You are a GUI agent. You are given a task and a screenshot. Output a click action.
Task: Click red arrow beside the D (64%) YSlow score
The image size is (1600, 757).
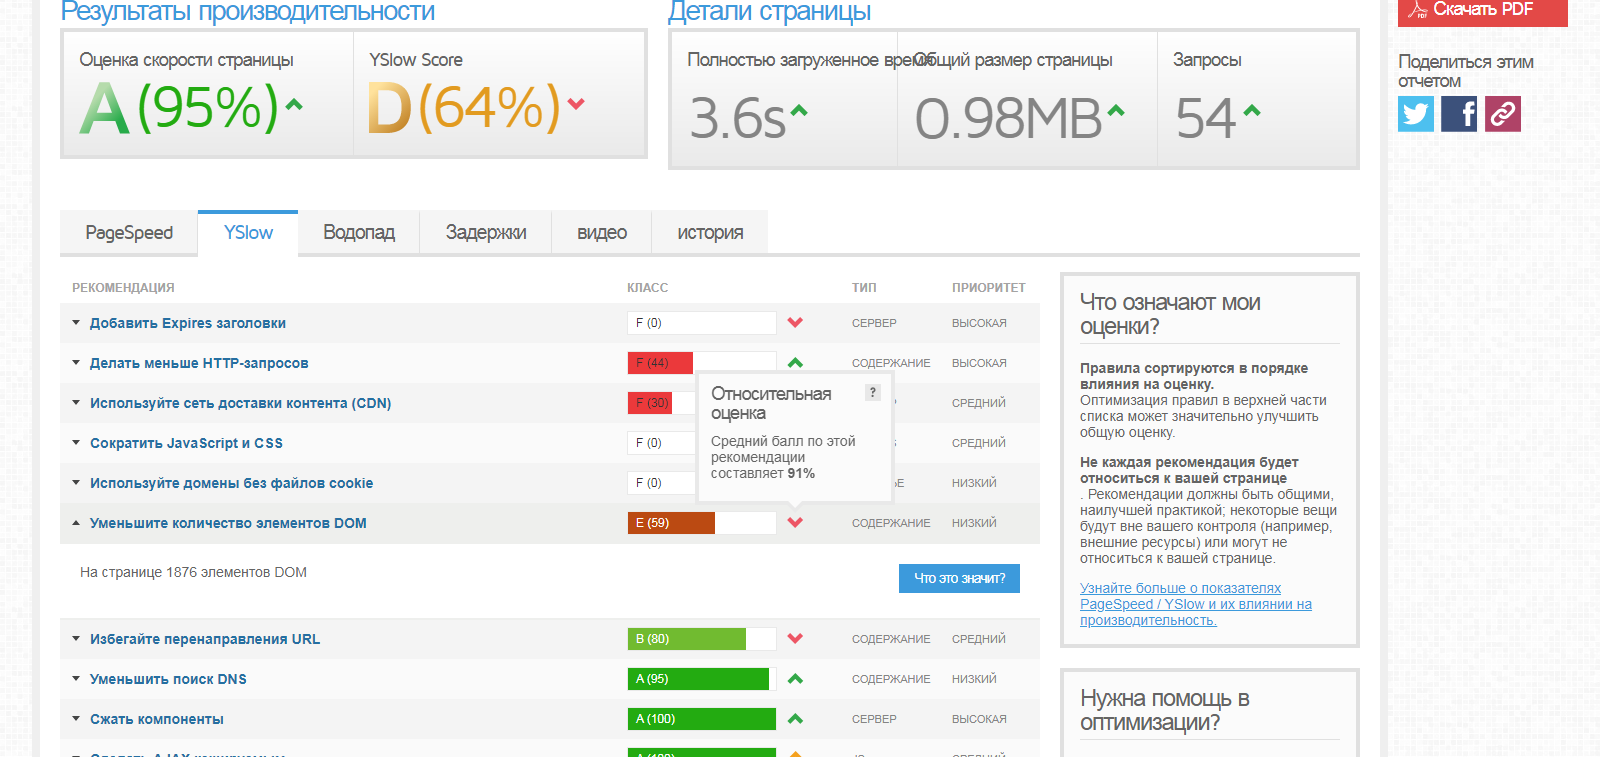576,103
